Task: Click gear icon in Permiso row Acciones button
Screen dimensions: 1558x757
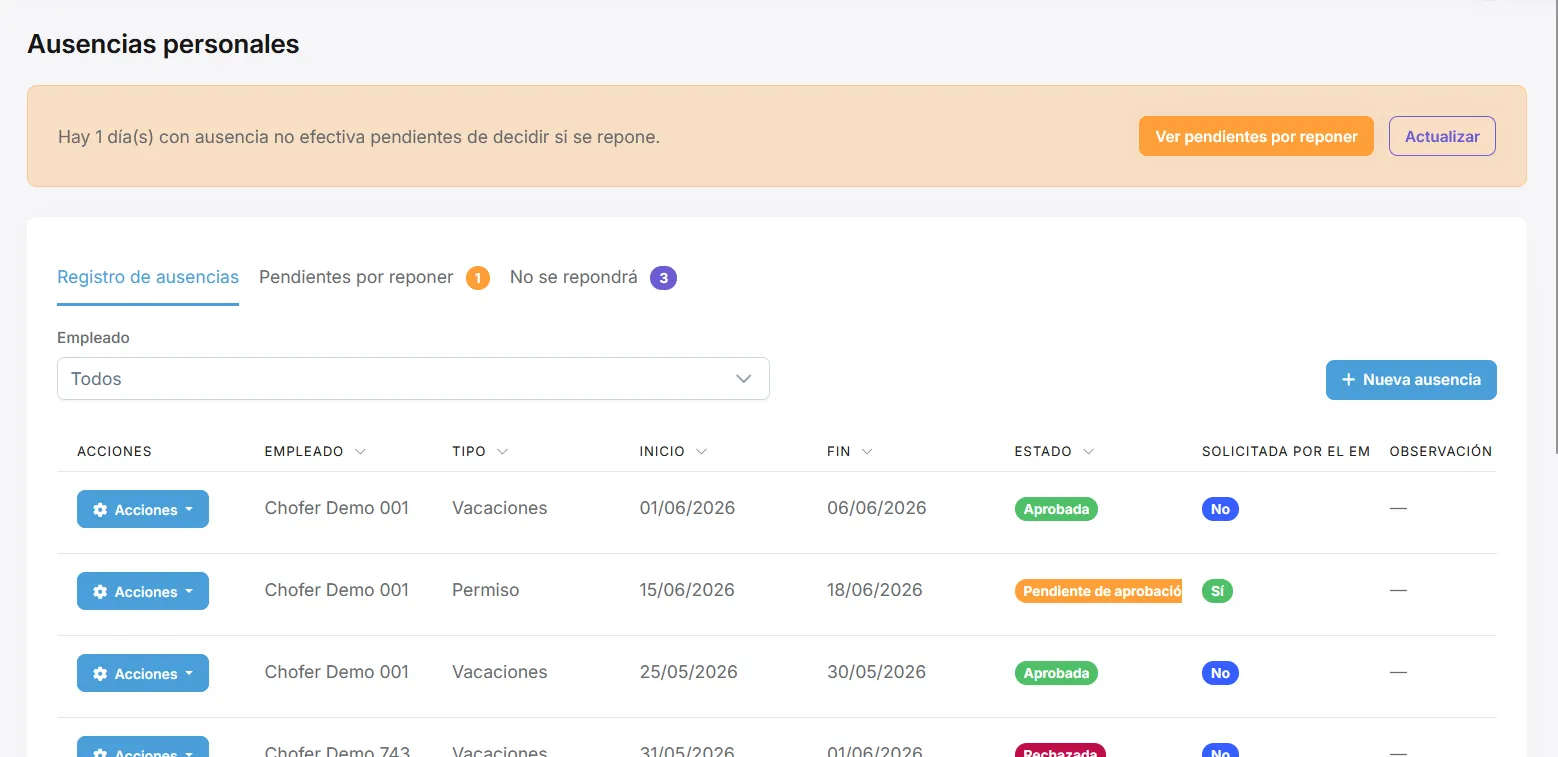Action: (100, 592)
